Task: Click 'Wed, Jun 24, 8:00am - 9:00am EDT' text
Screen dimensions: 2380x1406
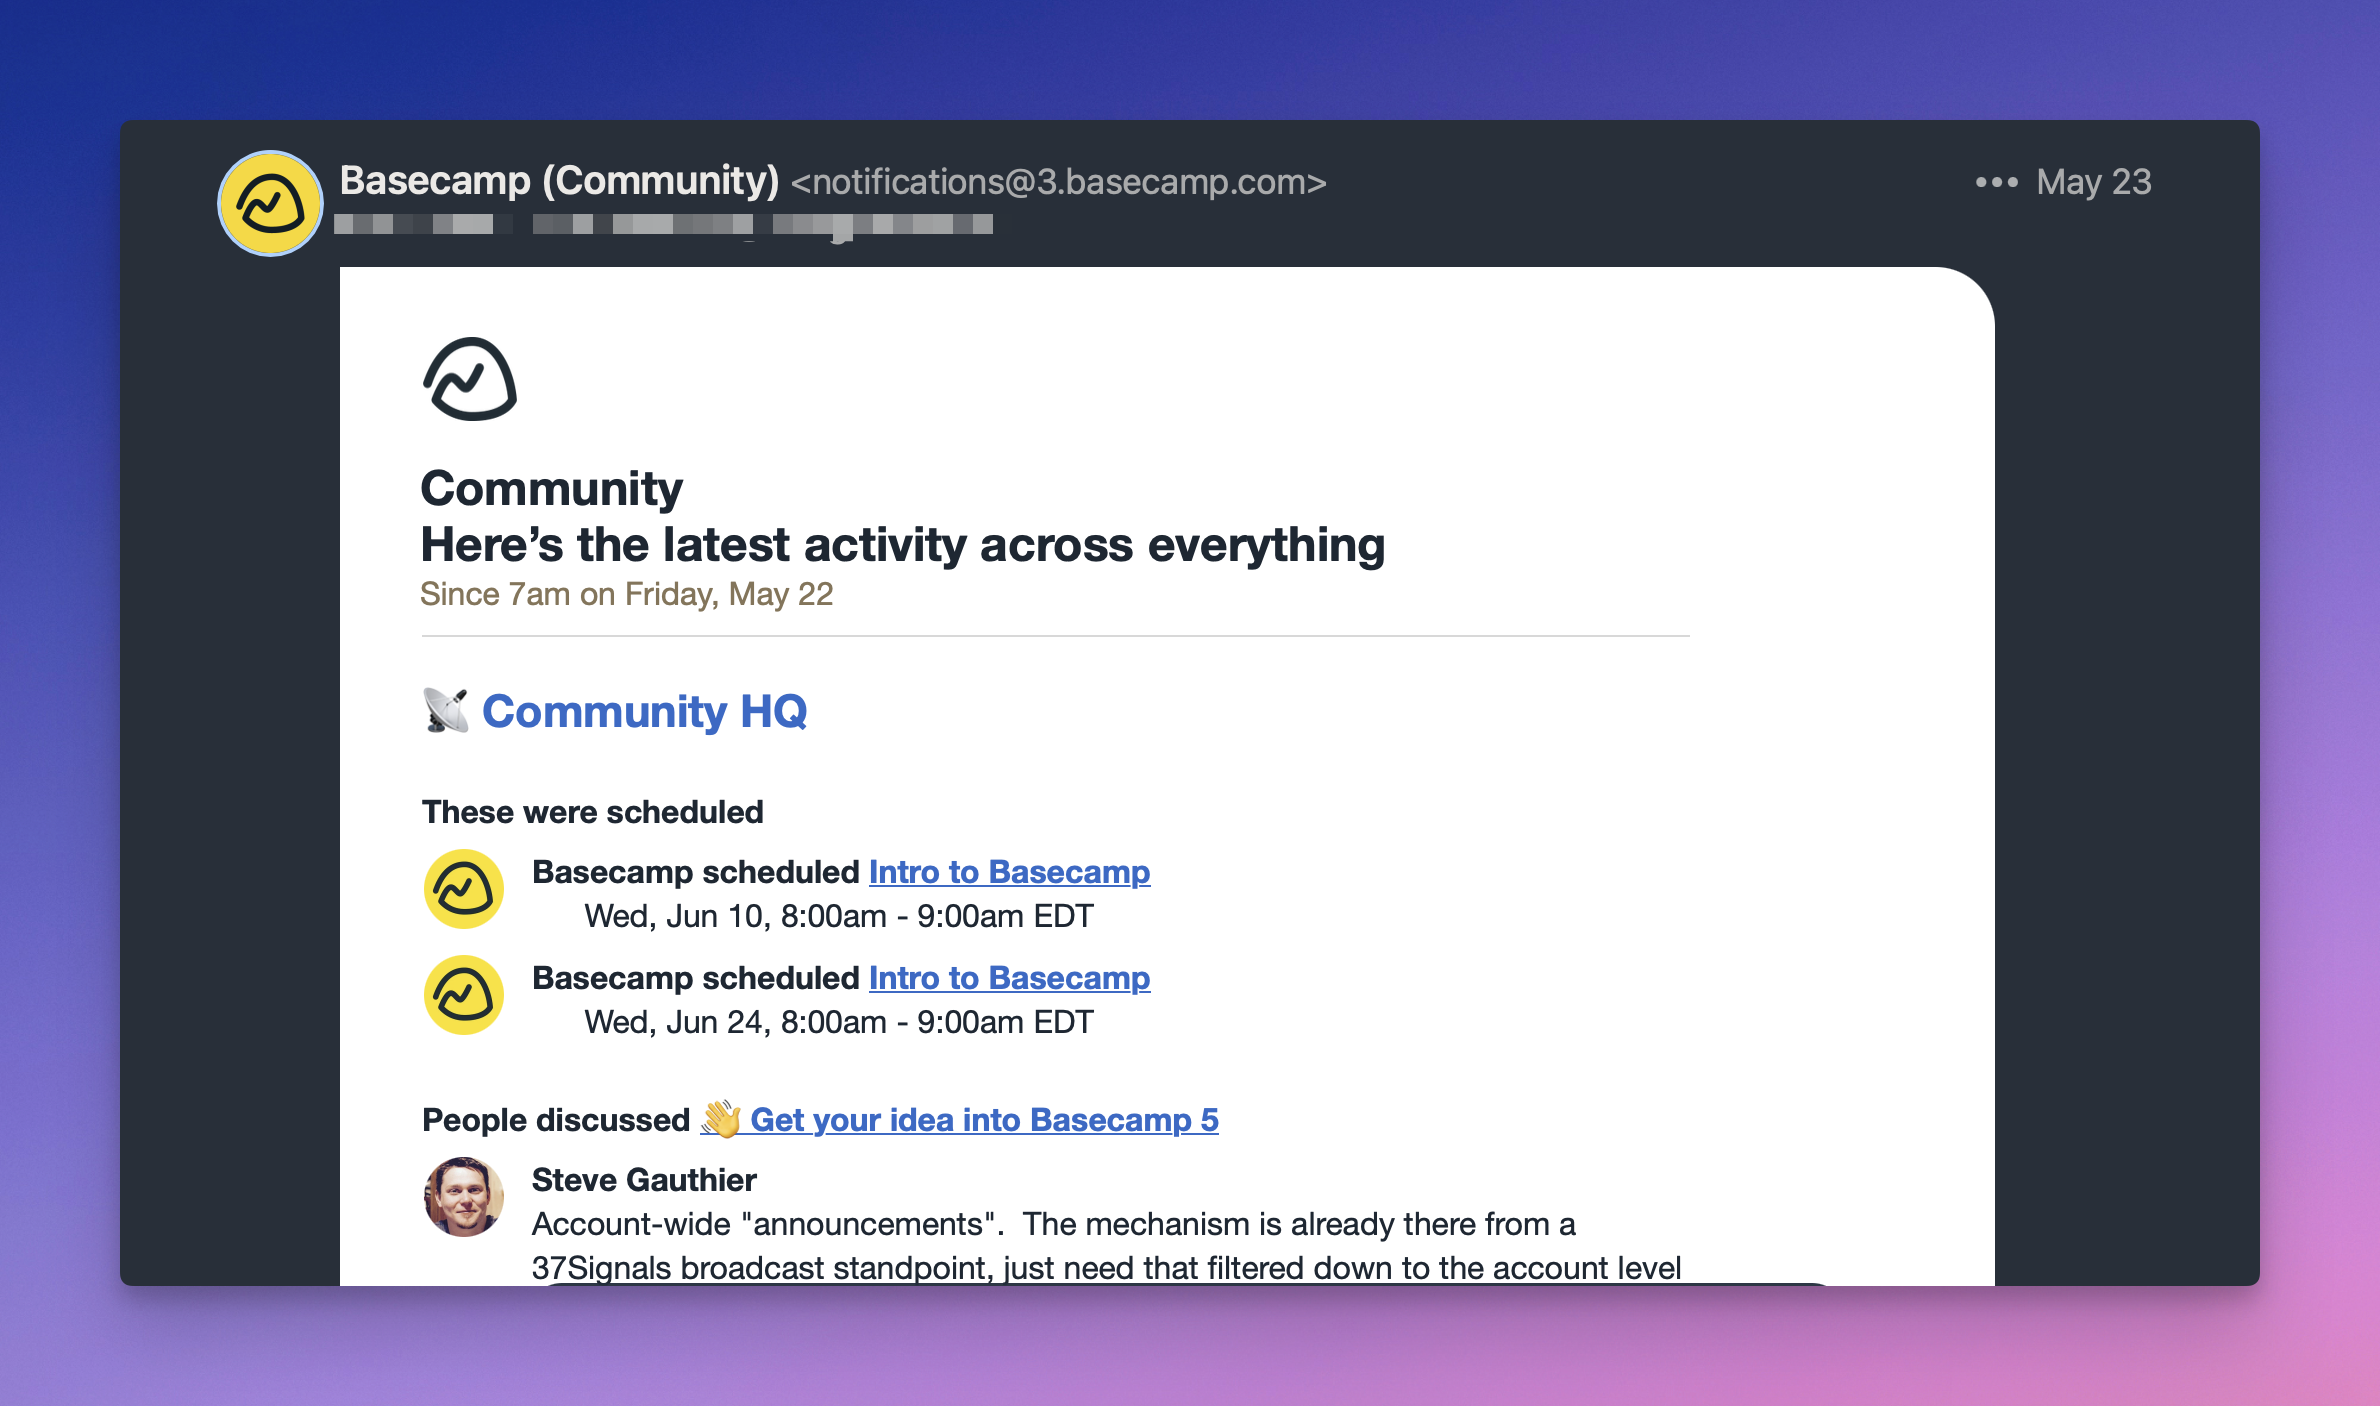Action: pyautogui.click(x=839, y=1022)
